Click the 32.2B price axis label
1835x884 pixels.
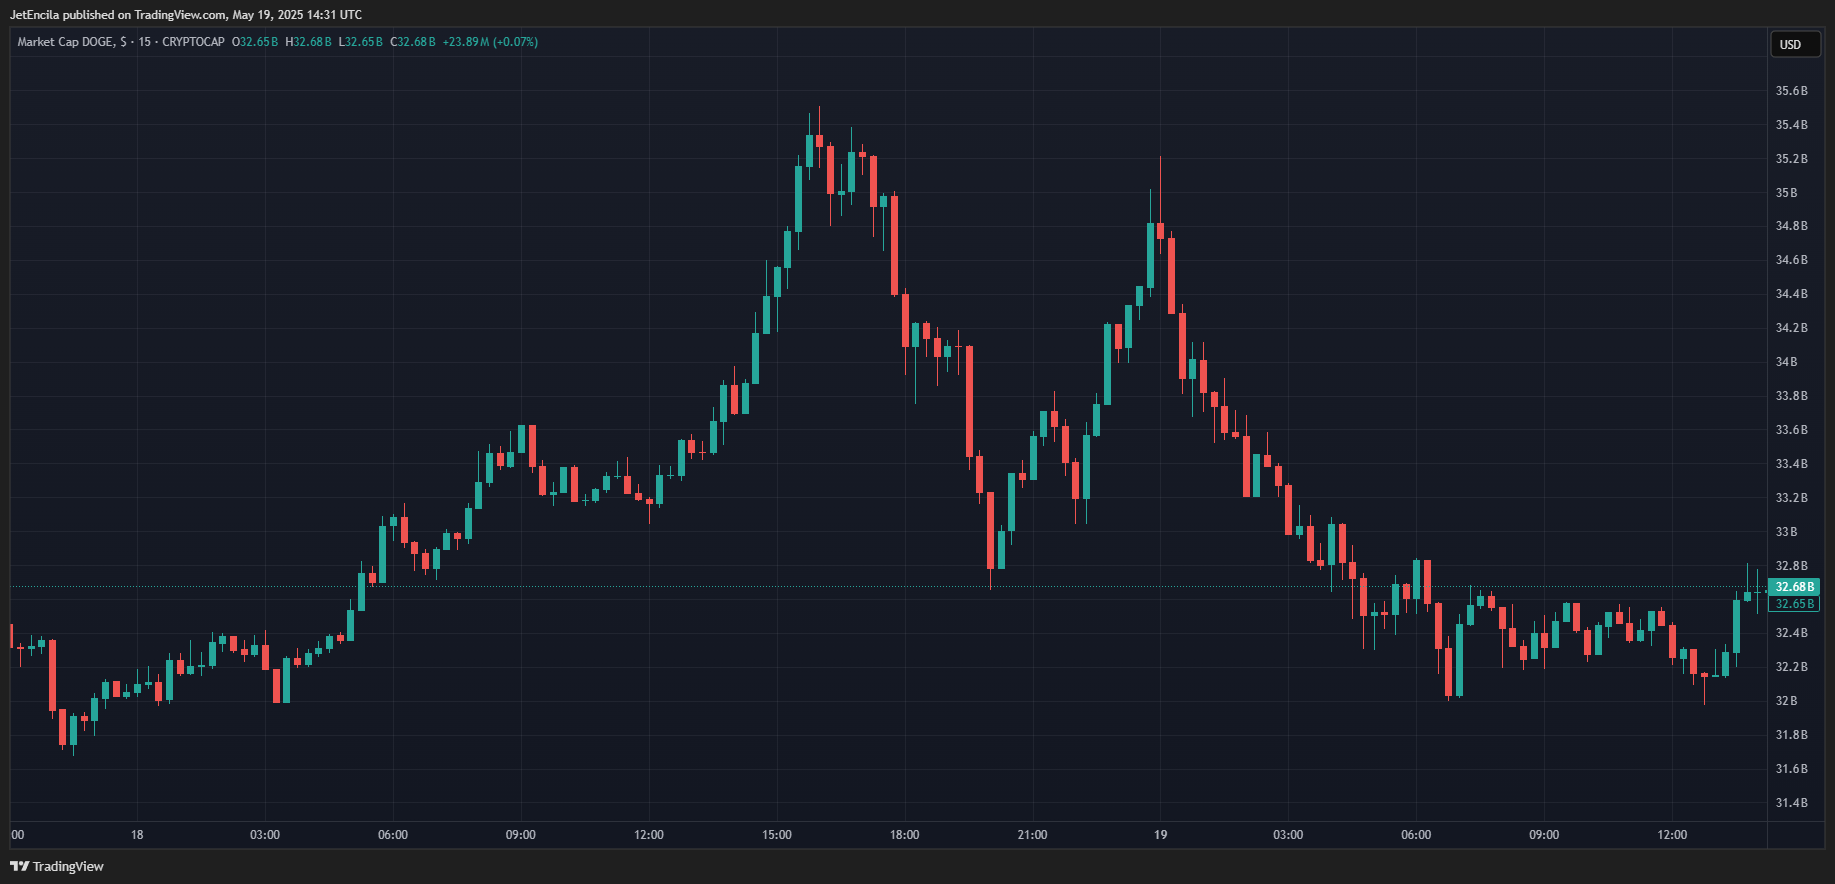[x=1791, y=667]
